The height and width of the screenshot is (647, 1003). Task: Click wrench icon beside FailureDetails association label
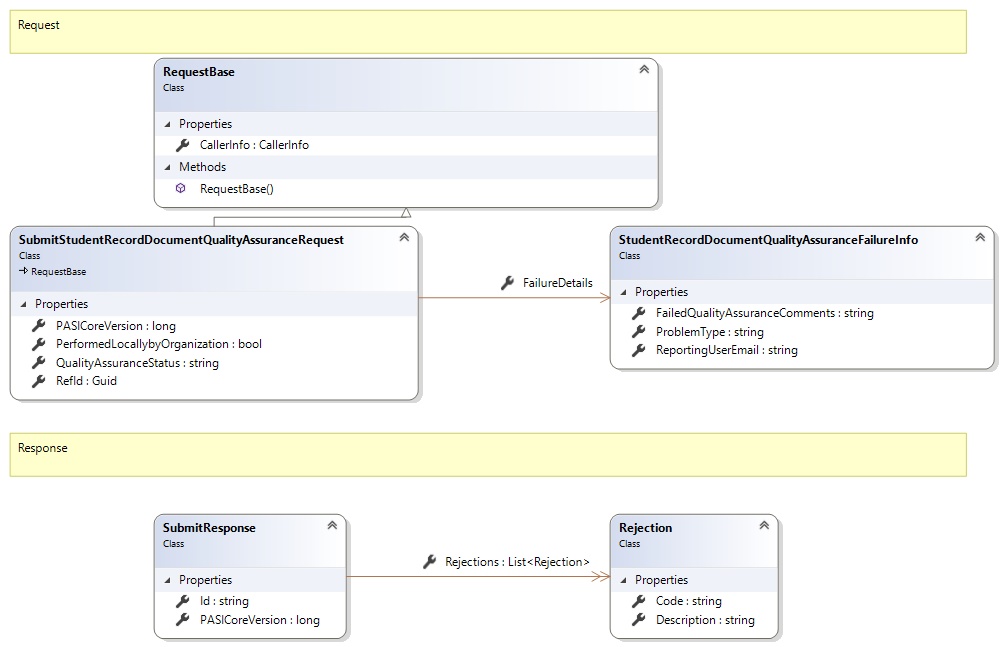click(x=507, y=283)
